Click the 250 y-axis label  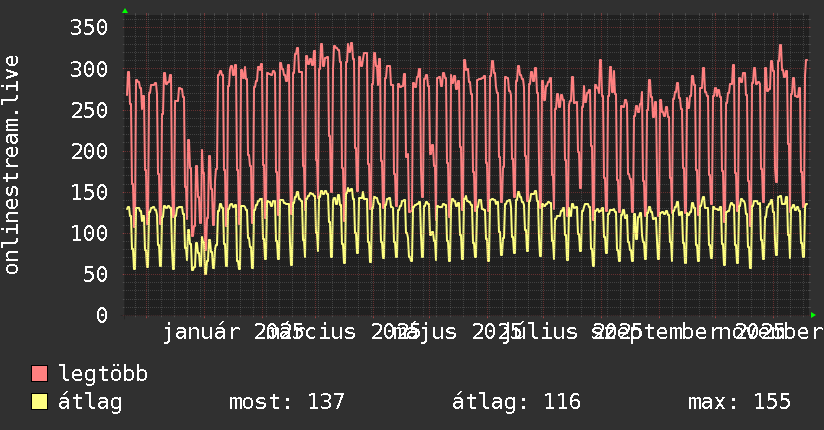(89, 110)
